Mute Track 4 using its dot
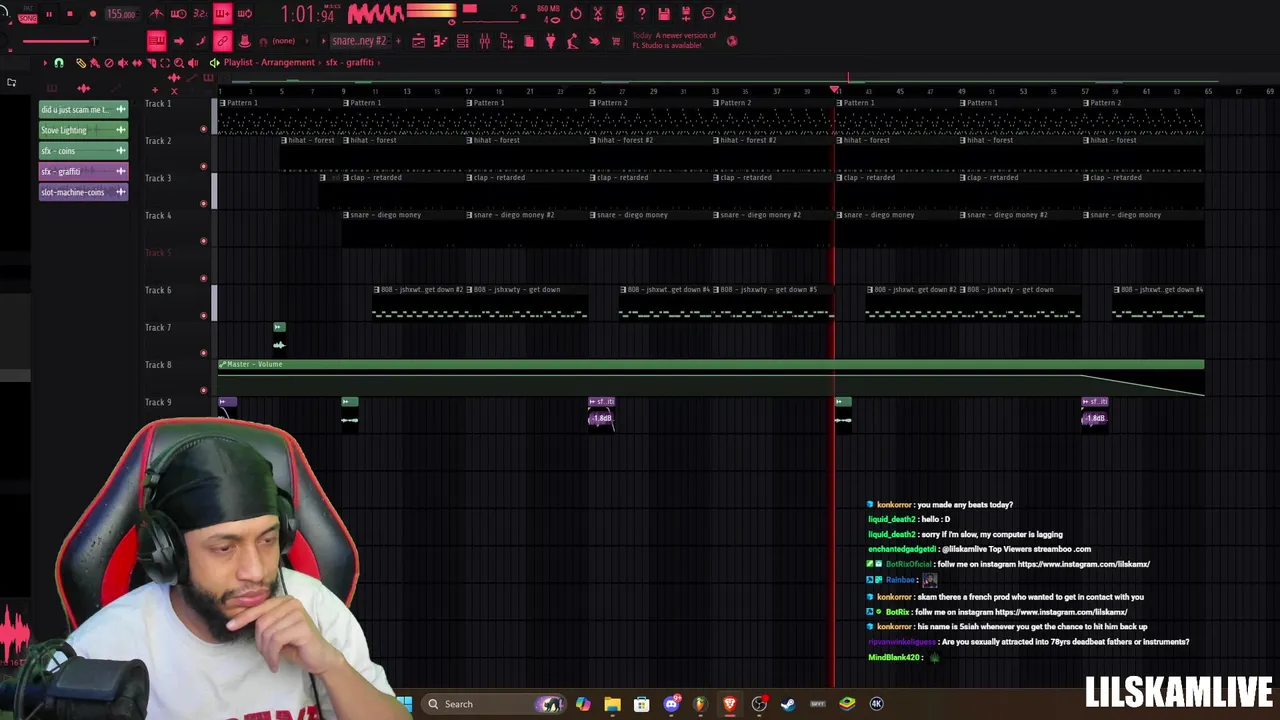The image size is (1280, 720). 204,241
